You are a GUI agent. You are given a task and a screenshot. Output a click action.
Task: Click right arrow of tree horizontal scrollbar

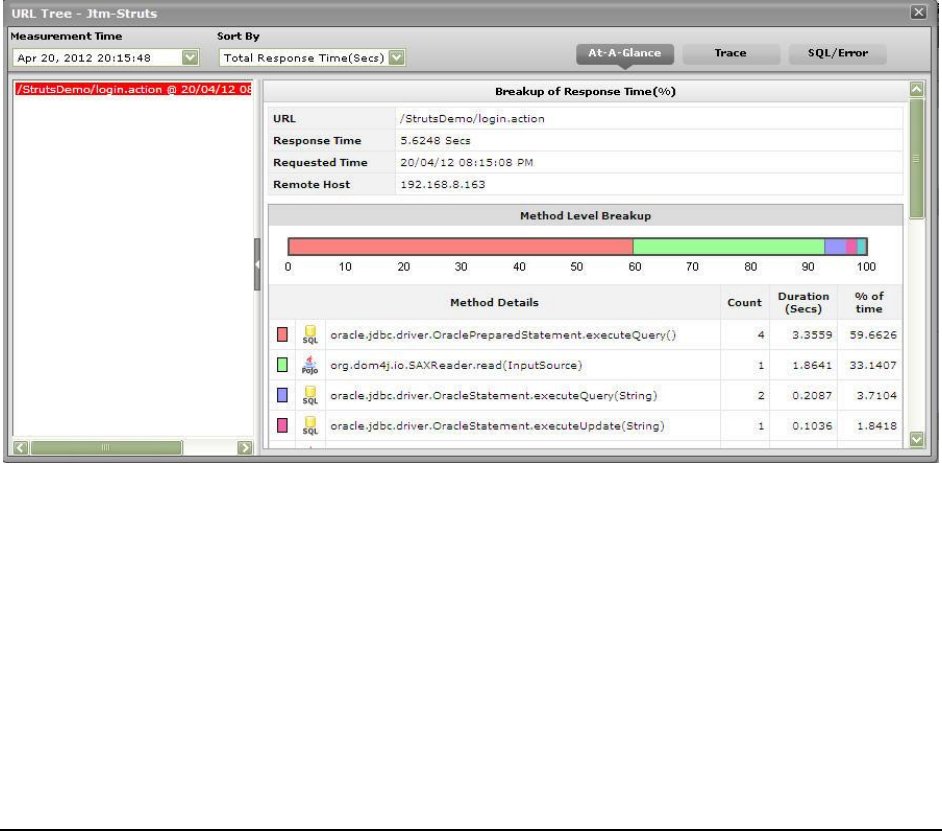coord(245,448)
